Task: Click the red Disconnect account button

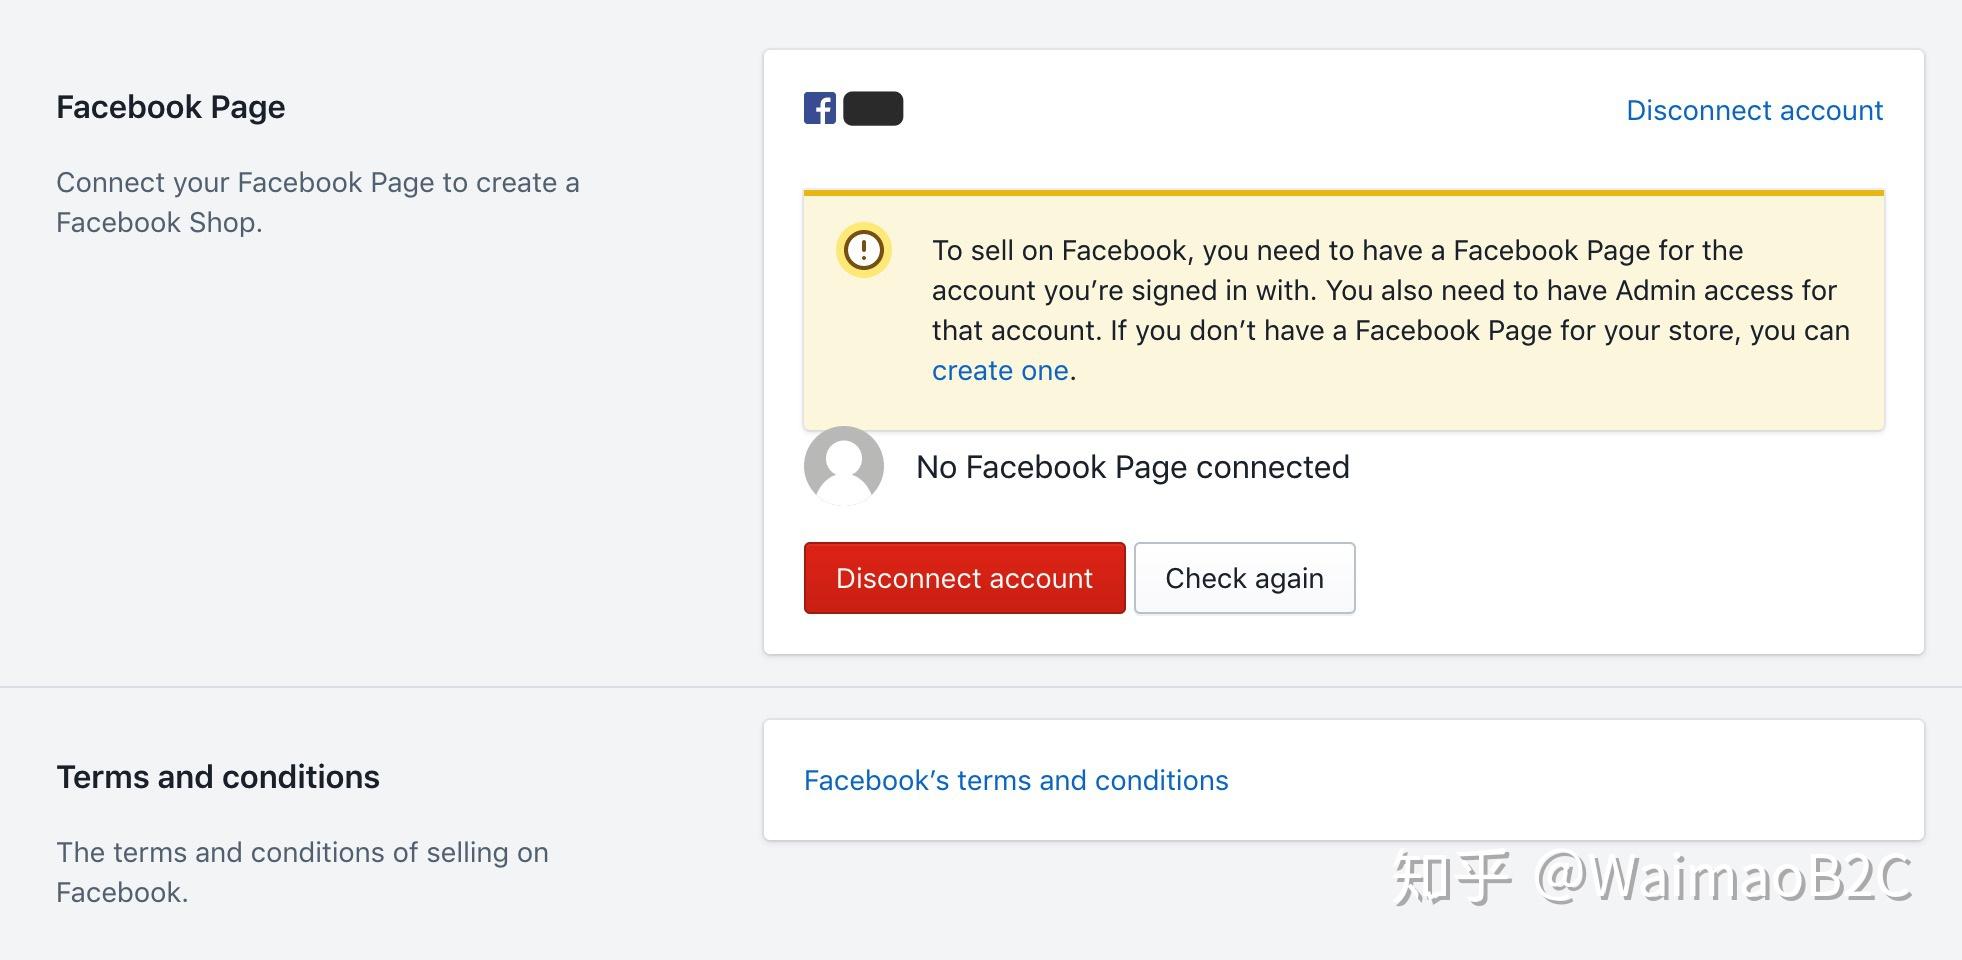Action: pos(965,578)
